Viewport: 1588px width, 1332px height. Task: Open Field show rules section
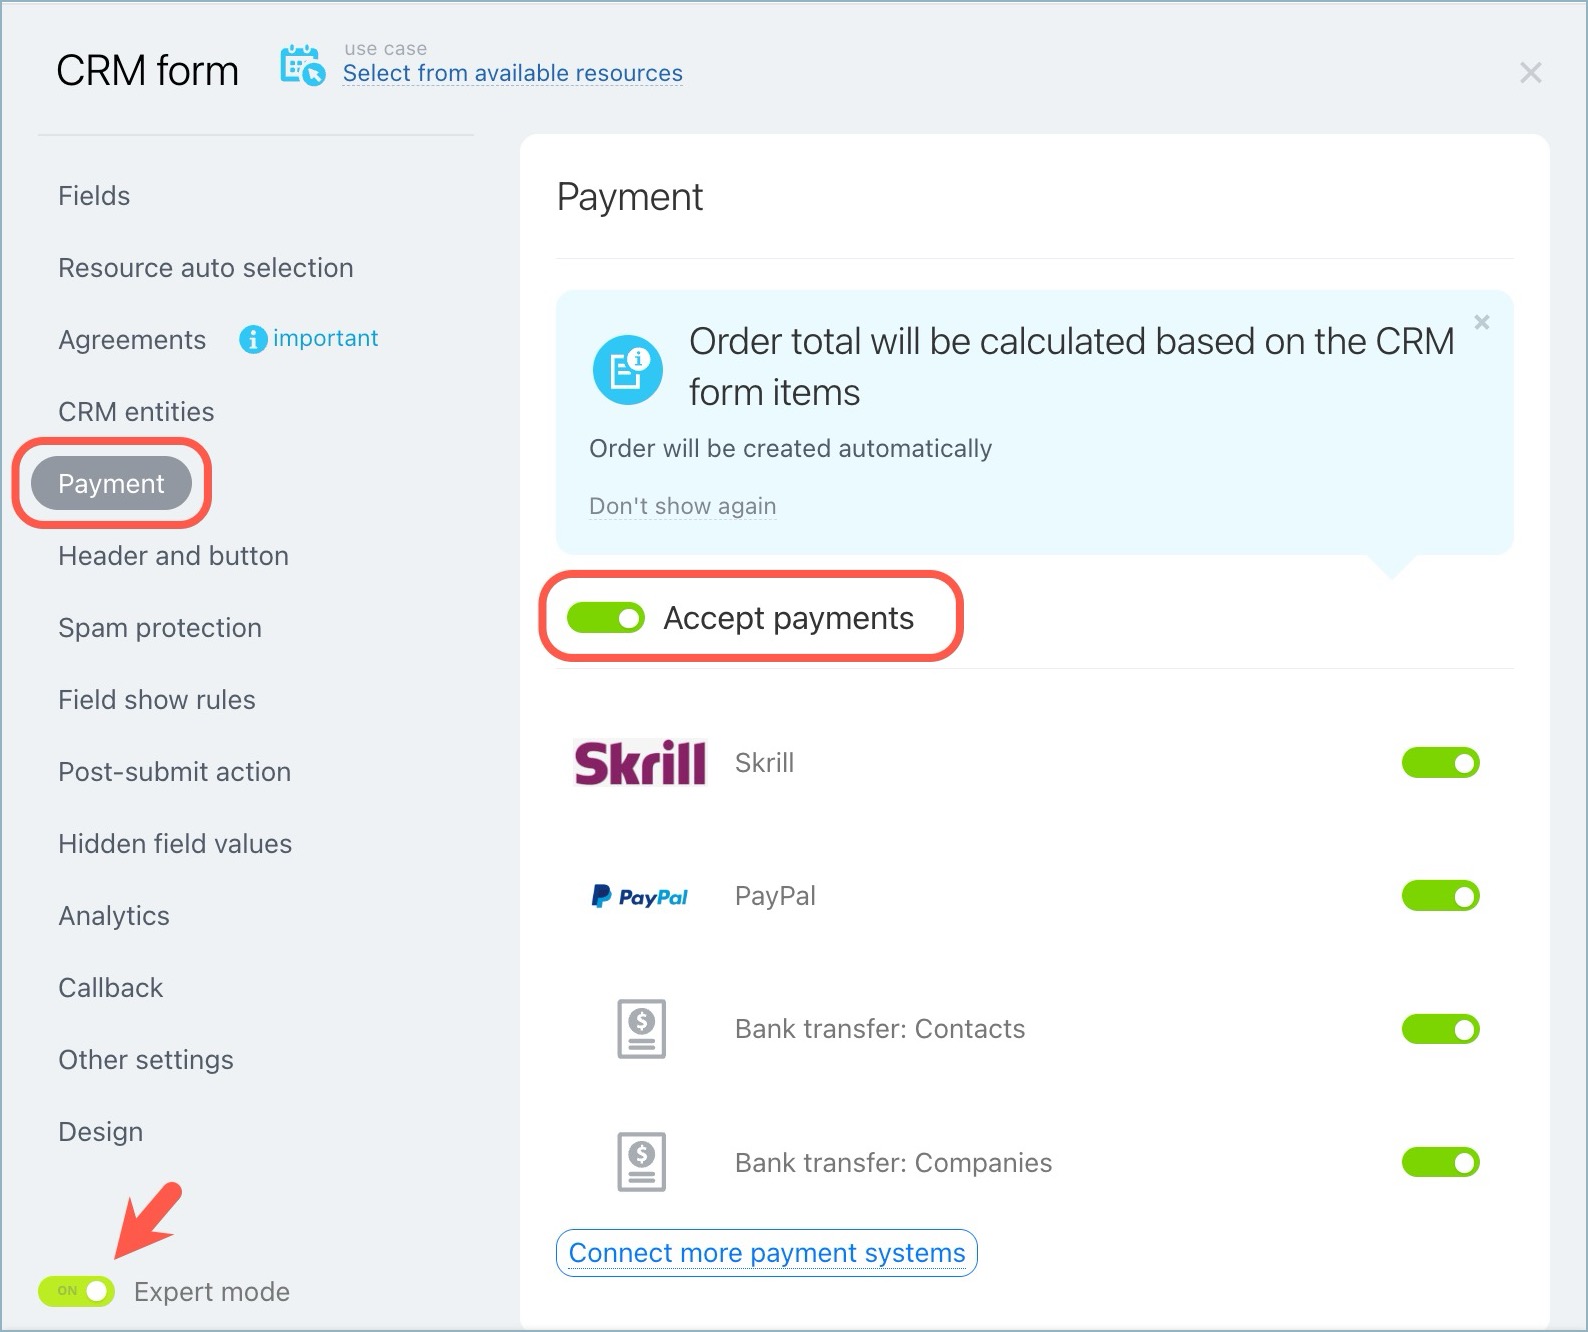point(157,700)
